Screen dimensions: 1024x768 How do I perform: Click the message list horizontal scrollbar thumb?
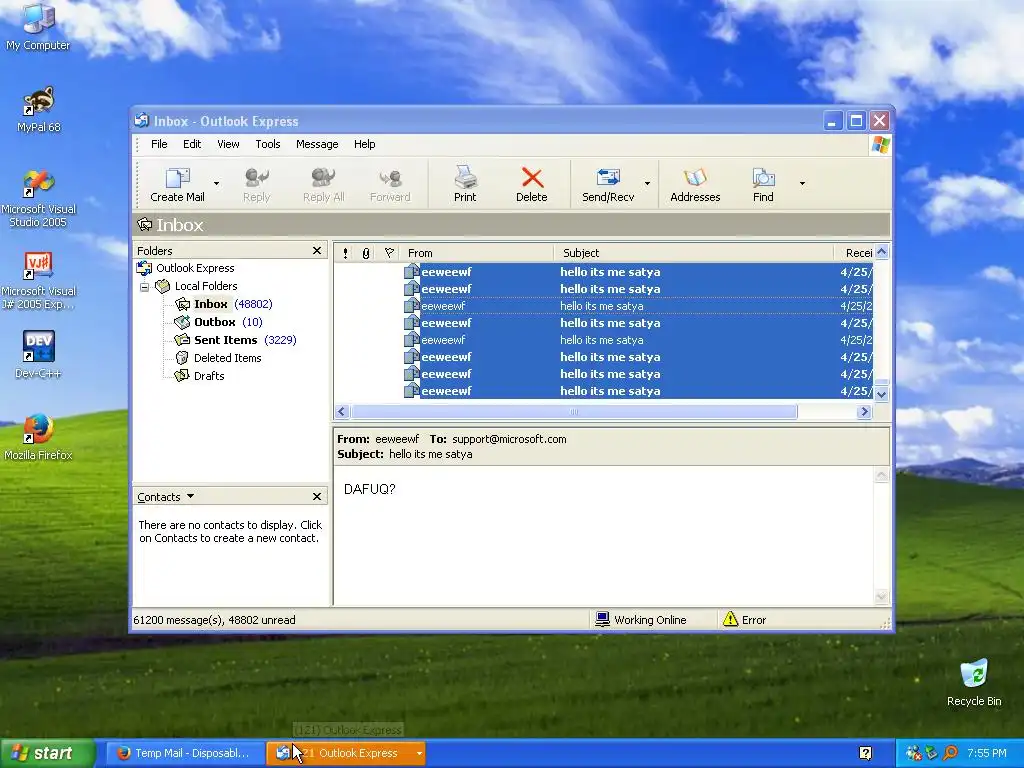point(574,411)
